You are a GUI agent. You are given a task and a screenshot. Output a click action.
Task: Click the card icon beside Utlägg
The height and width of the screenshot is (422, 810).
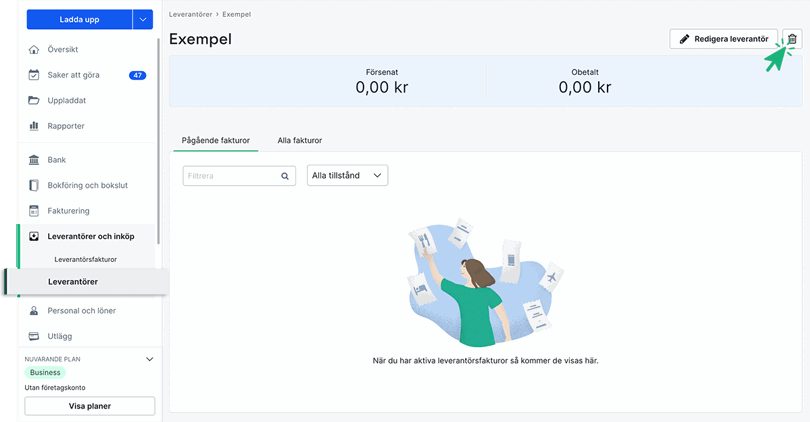coord(34,336)
